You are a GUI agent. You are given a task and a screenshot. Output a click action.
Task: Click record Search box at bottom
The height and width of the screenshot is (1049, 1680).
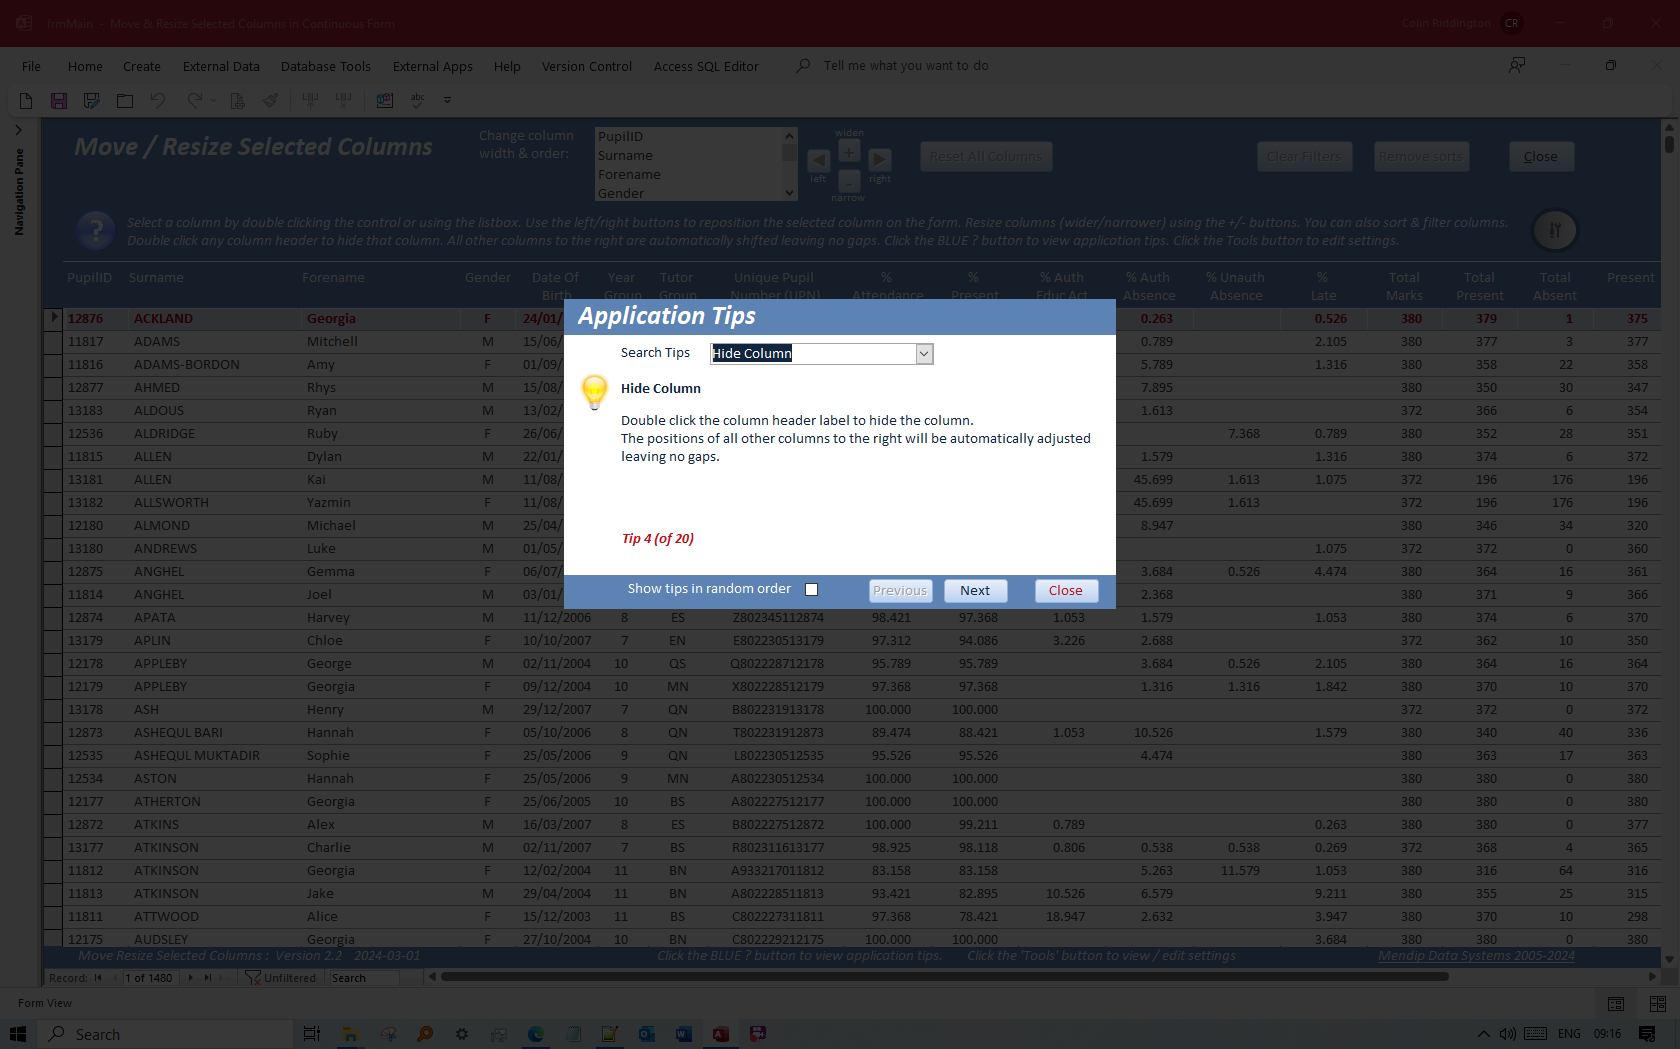pos(364,978)
